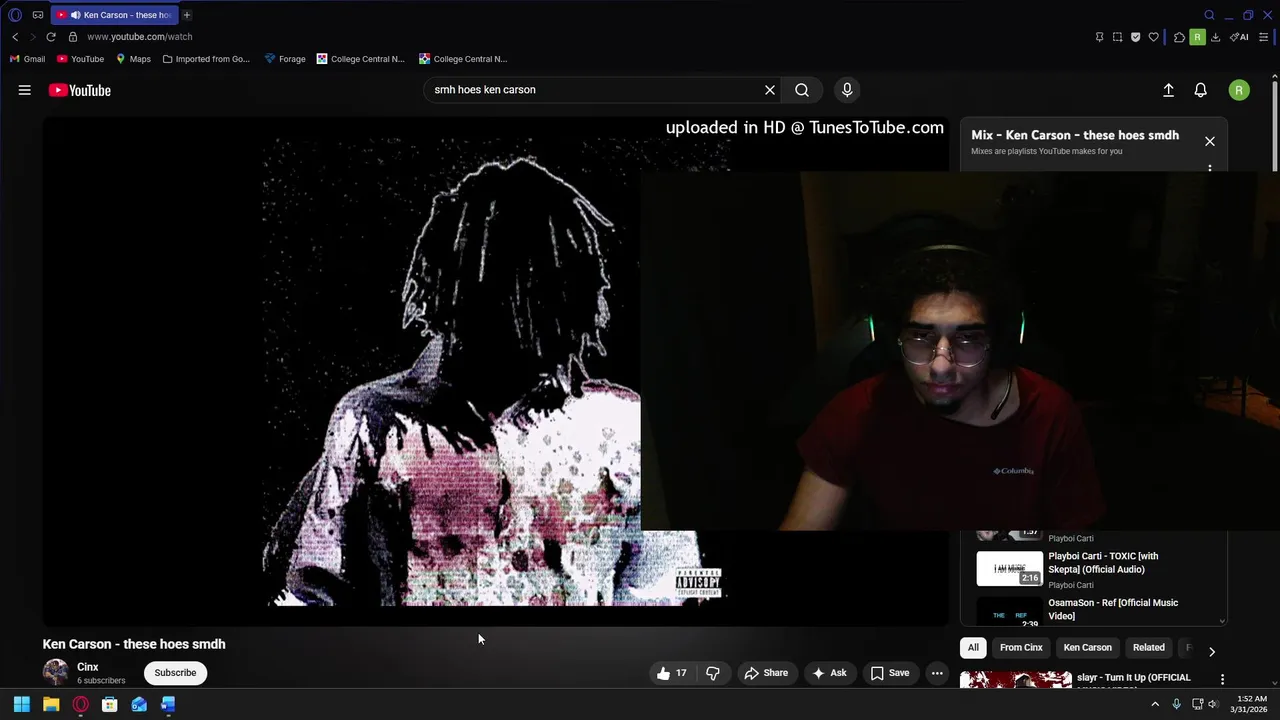Select the All filter chip
The image size is (1280, 720).
click(973, 647)
